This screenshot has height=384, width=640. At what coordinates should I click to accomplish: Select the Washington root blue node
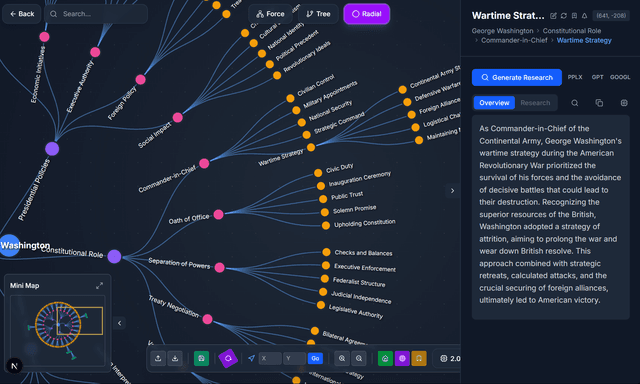[9, 245]
